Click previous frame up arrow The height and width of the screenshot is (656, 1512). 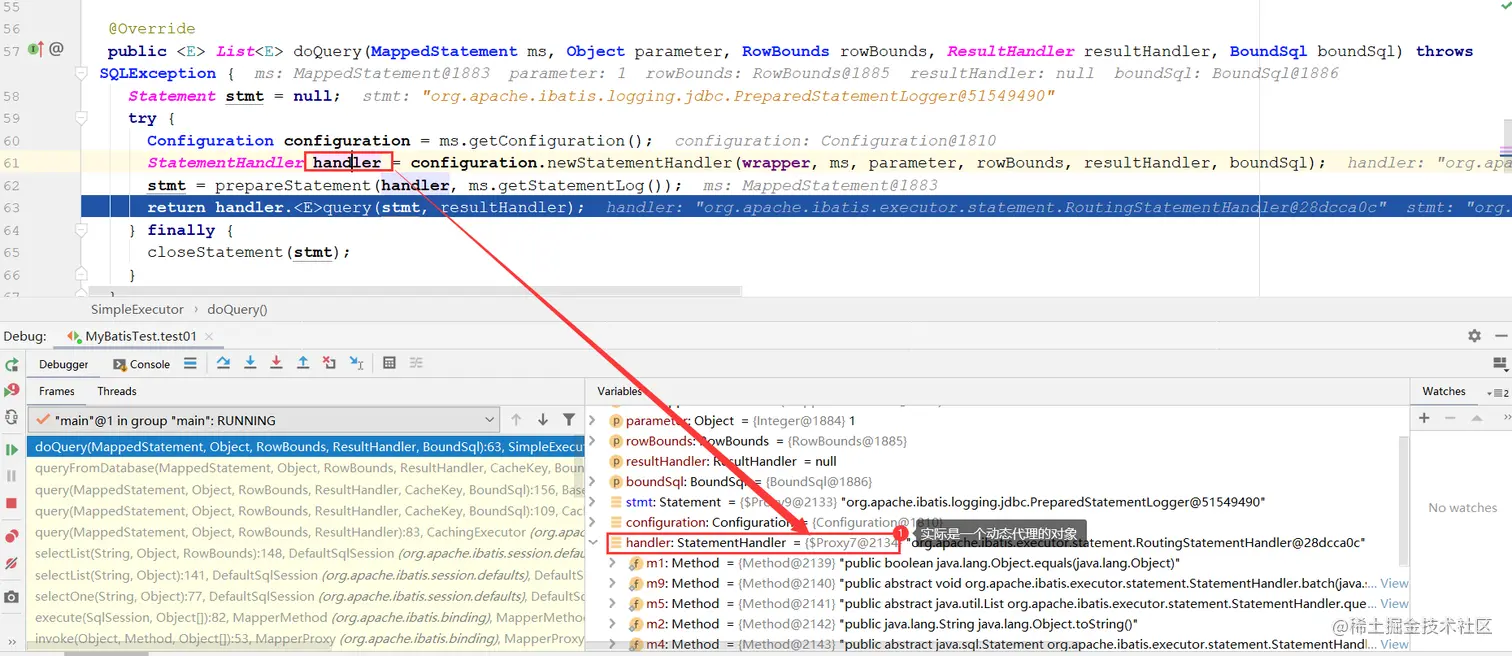516,420
